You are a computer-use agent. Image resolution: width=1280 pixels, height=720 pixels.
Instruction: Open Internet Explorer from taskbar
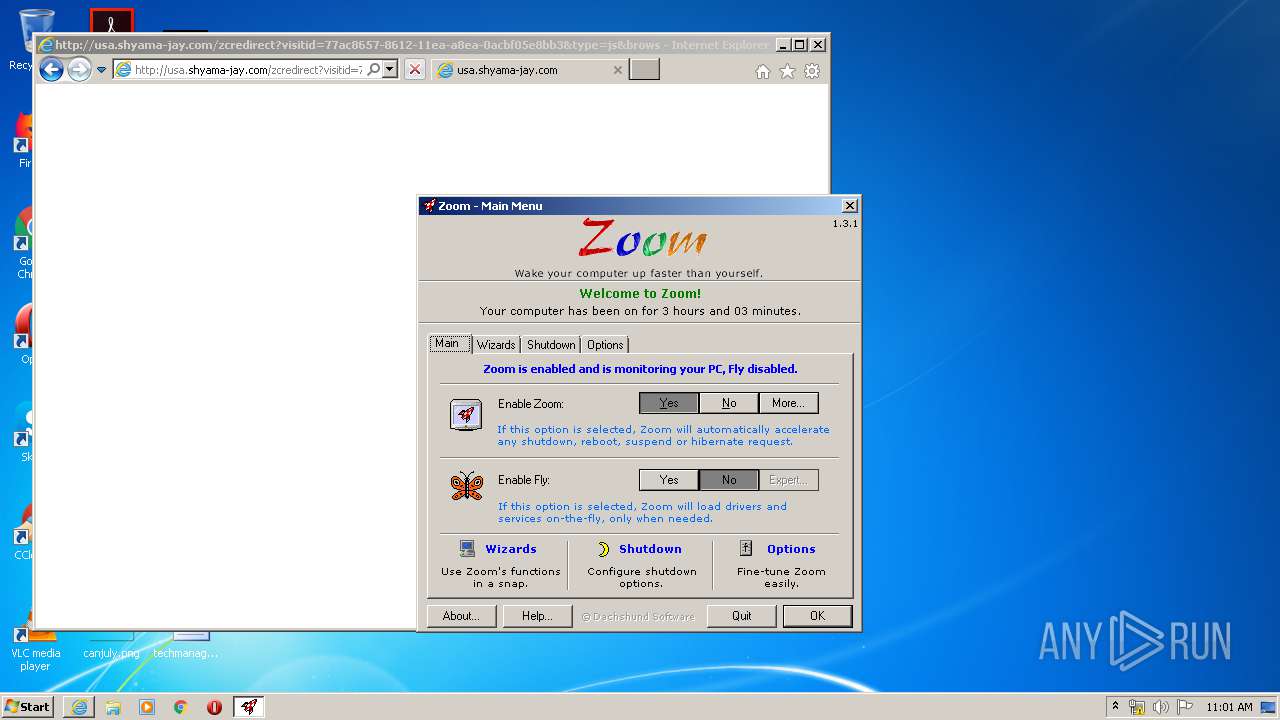click(x=79, y=707)
